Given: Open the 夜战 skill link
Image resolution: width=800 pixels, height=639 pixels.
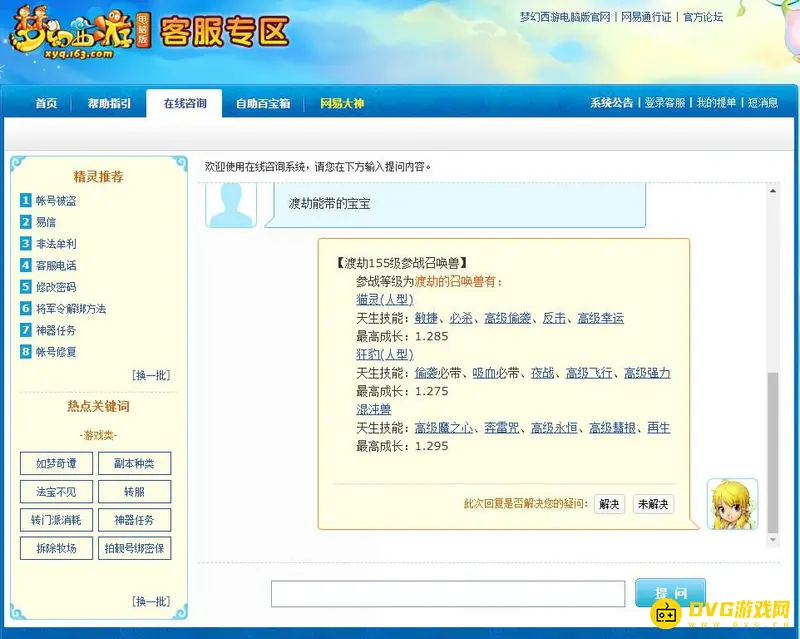Looking at the screenshot, I should [x=542, y=373].
